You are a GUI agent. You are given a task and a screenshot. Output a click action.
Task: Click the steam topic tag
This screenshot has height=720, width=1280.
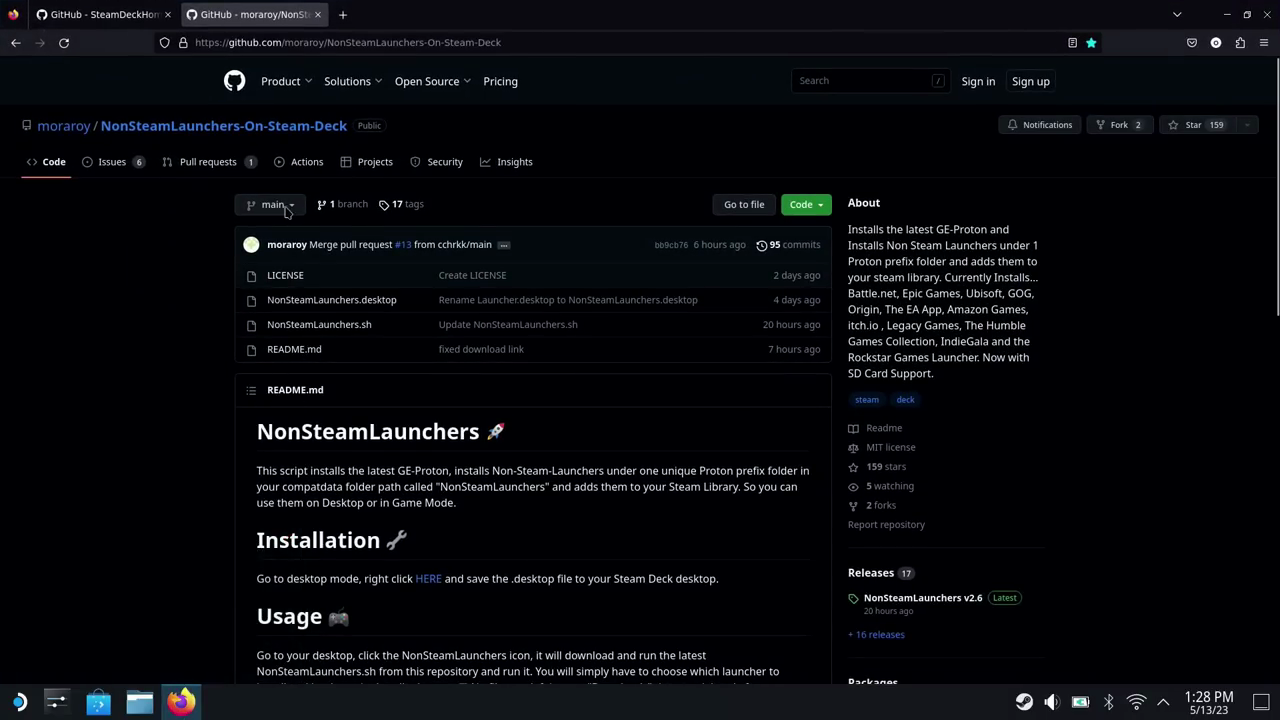tap(867, 400)
